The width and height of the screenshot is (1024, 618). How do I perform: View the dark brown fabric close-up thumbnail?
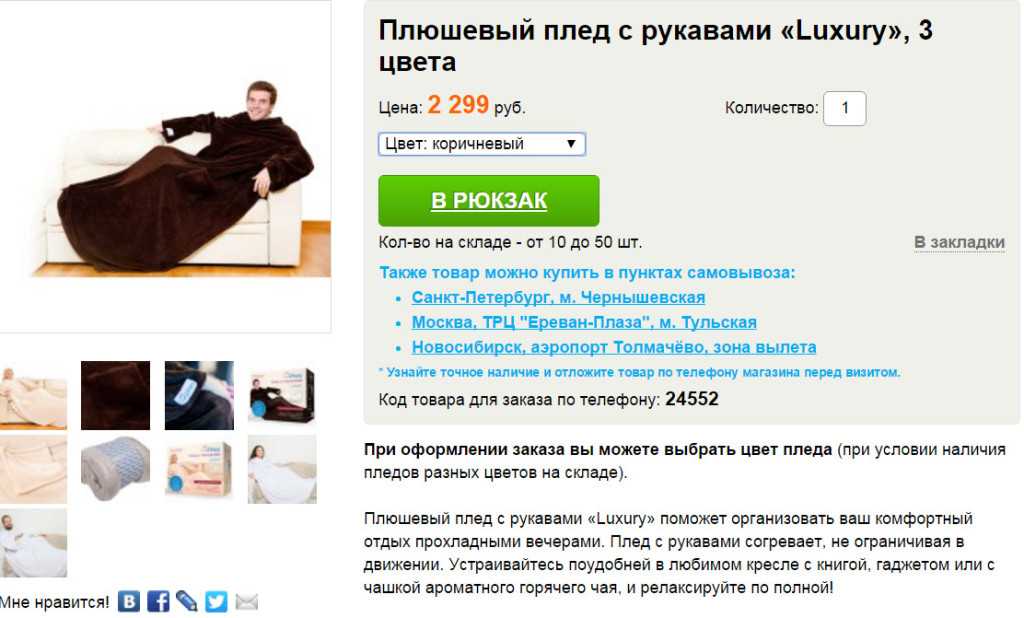coord(116,395)
